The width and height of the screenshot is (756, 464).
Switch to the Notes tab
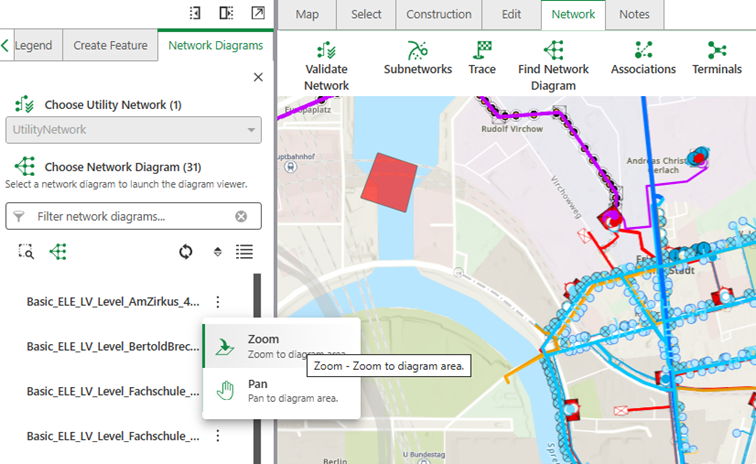(634, 14)
